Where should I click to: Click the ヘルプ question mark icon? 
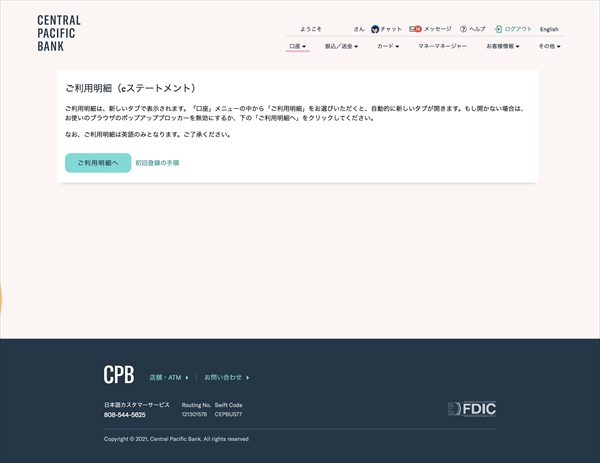[463, 29]
